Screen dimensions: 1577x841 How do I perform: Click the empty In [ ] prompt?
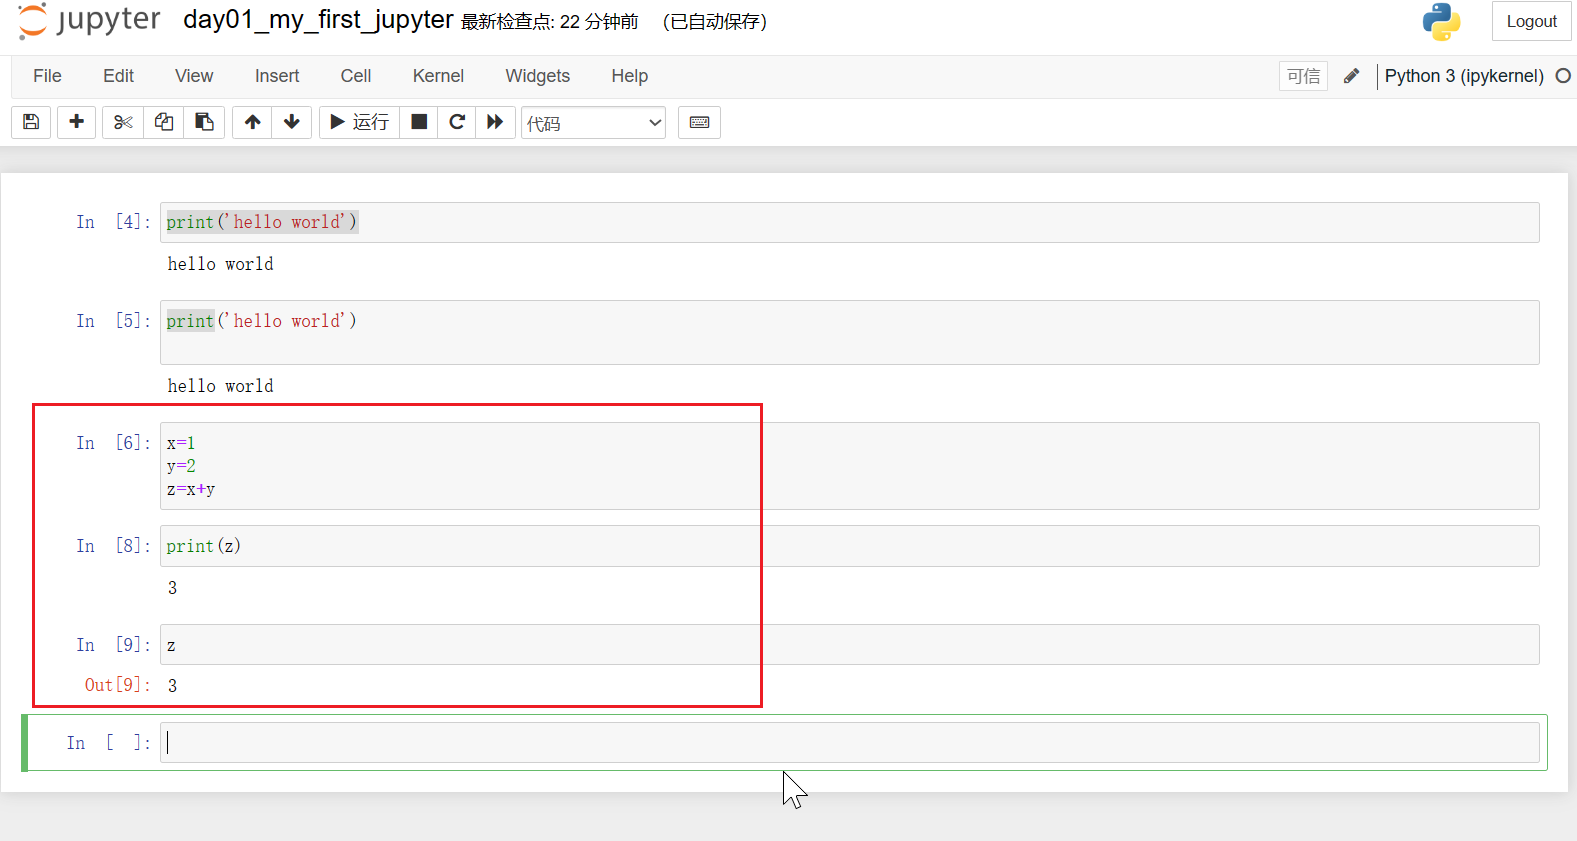tap(108, 743)
